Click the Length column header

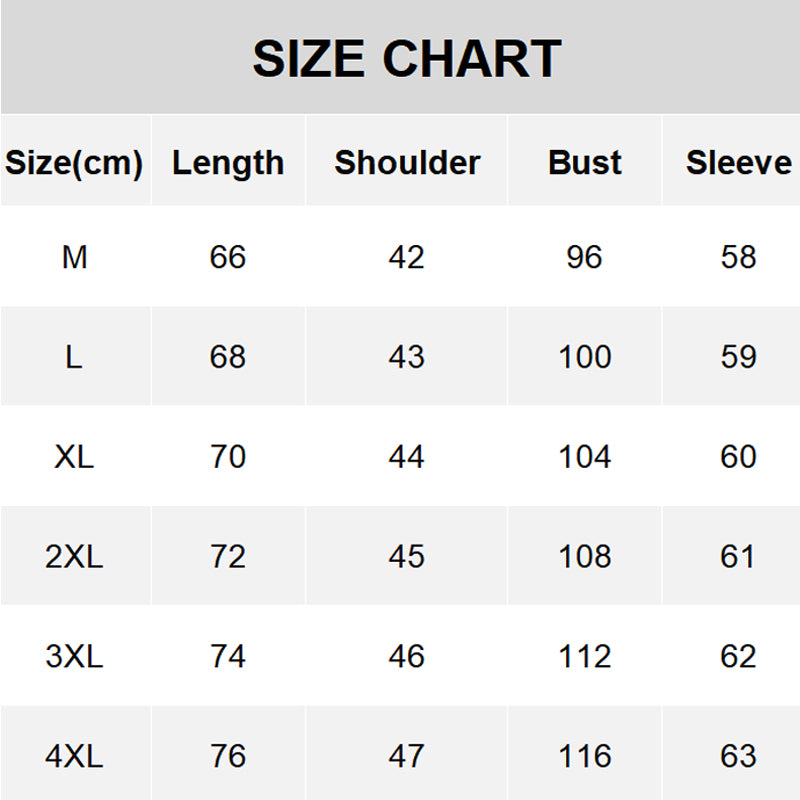228,163
